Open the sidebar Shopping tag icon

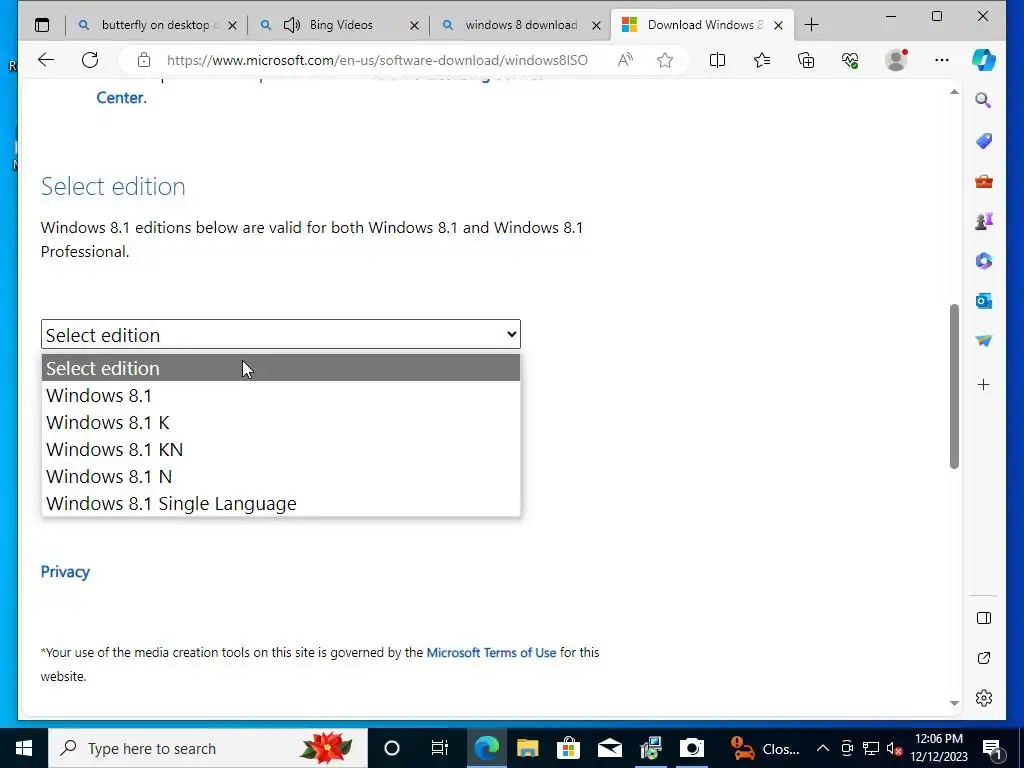[984, 140]
